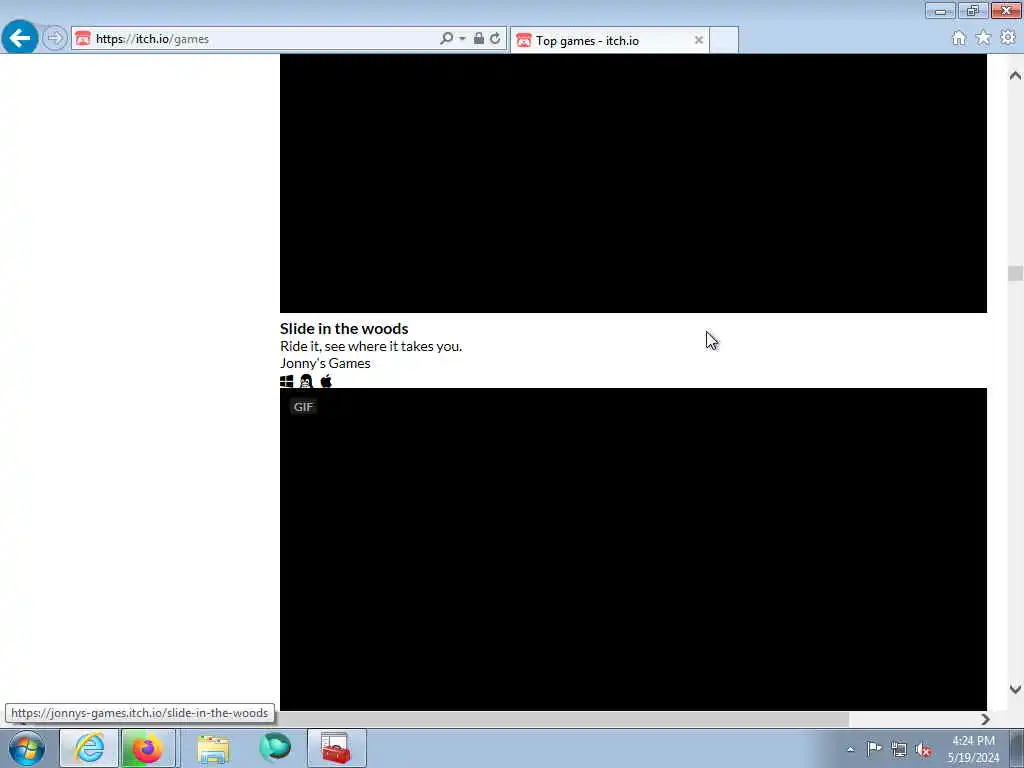Click the vertical scrollbar thumb

[x=1015, y=273]
